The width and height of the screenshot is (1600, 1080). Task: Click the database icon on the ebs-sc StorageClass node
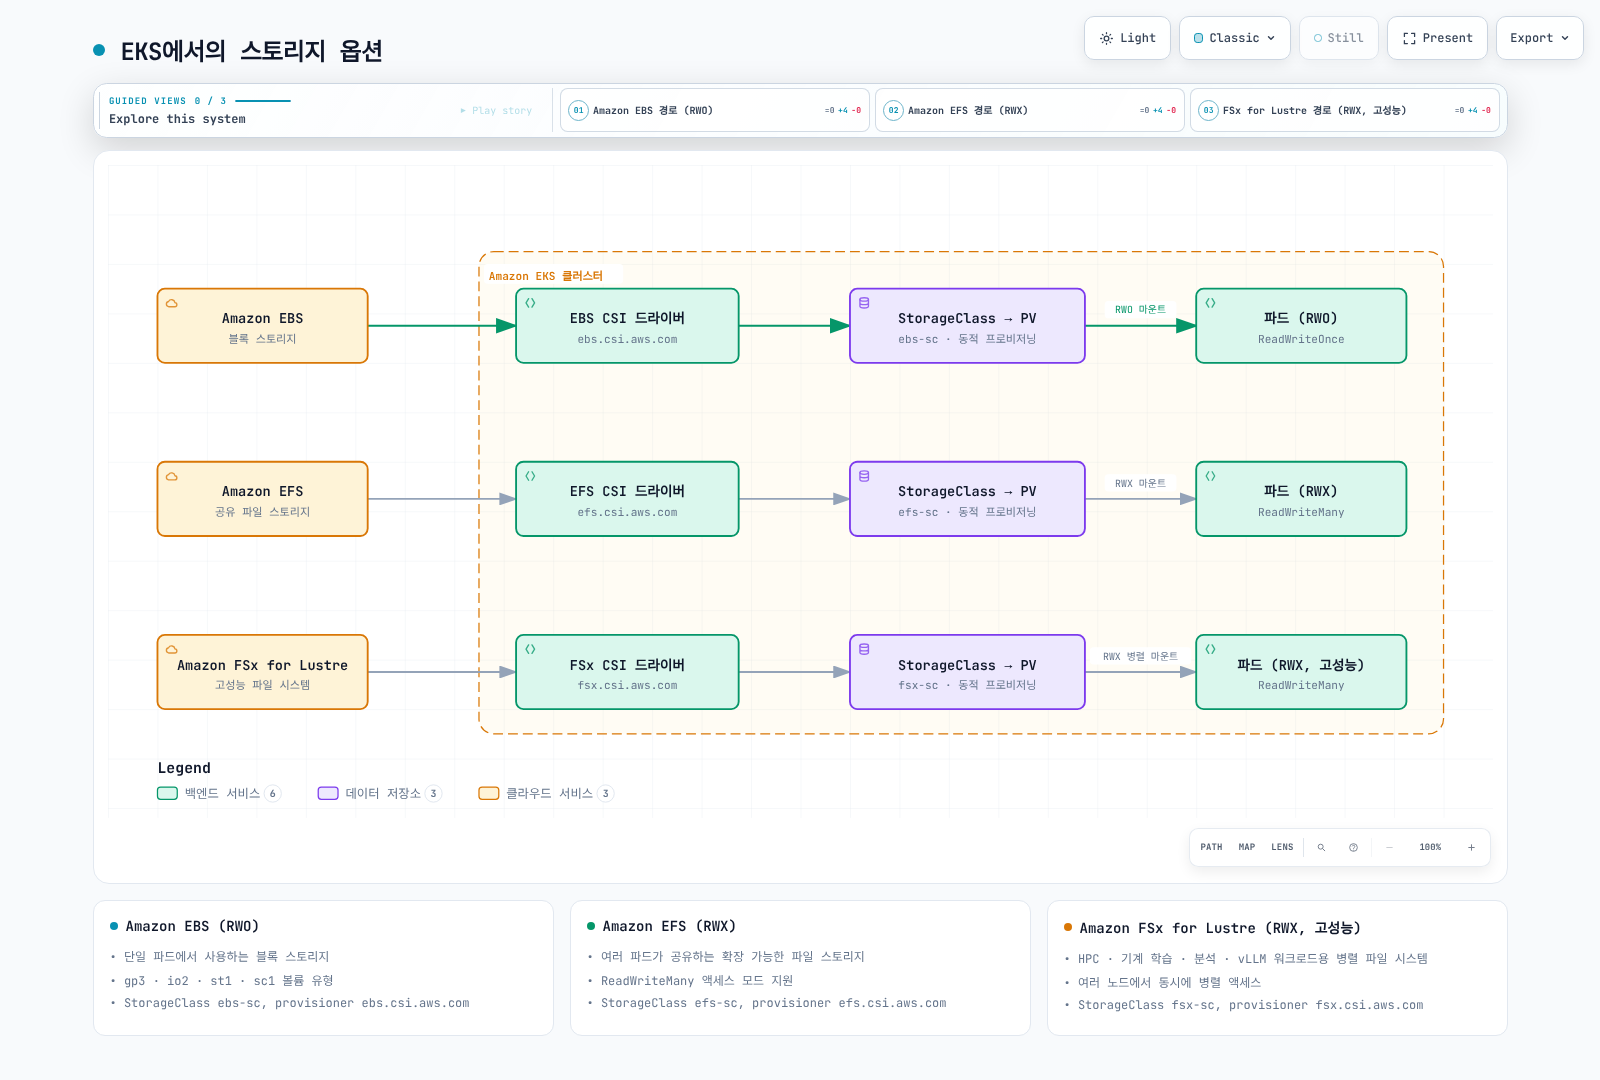coord(864,303)
